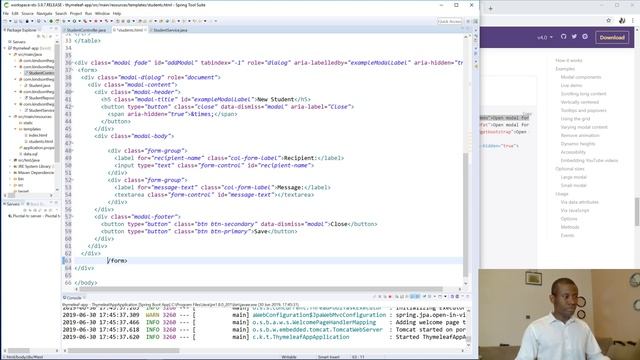This screenshot has width=640, height=360.
Task: Click the Quick Access field
Action: coord(449,21)
